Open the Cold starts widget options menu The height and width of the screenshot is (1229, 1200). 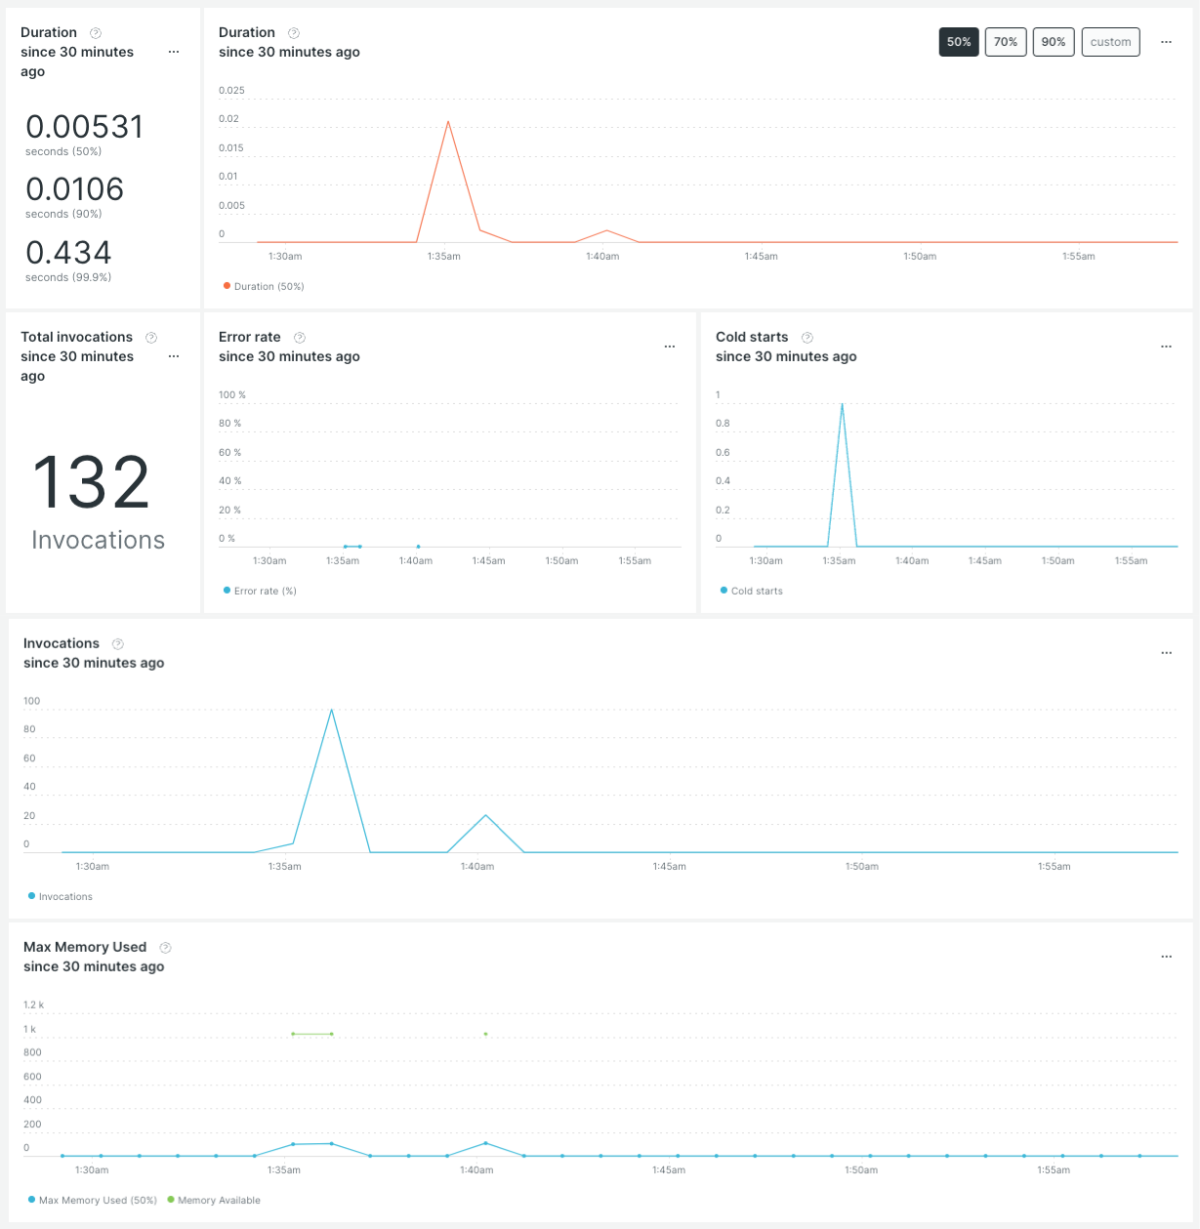pos(1166,347)
